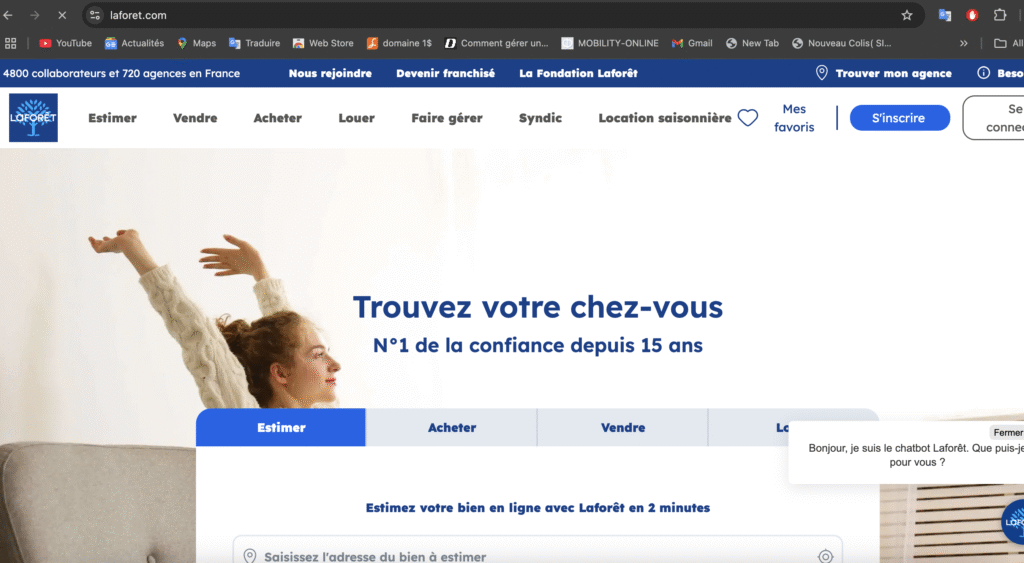The height and width of the screenshot is (563, 1024).
Task: Stop page loading with the X button
Action: click(x=62, y=15)
